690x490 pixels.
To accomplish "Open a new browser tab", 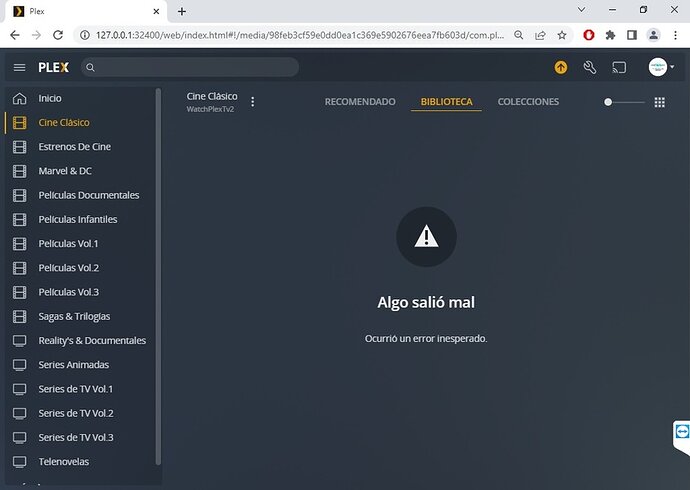I will pos(182,11).
